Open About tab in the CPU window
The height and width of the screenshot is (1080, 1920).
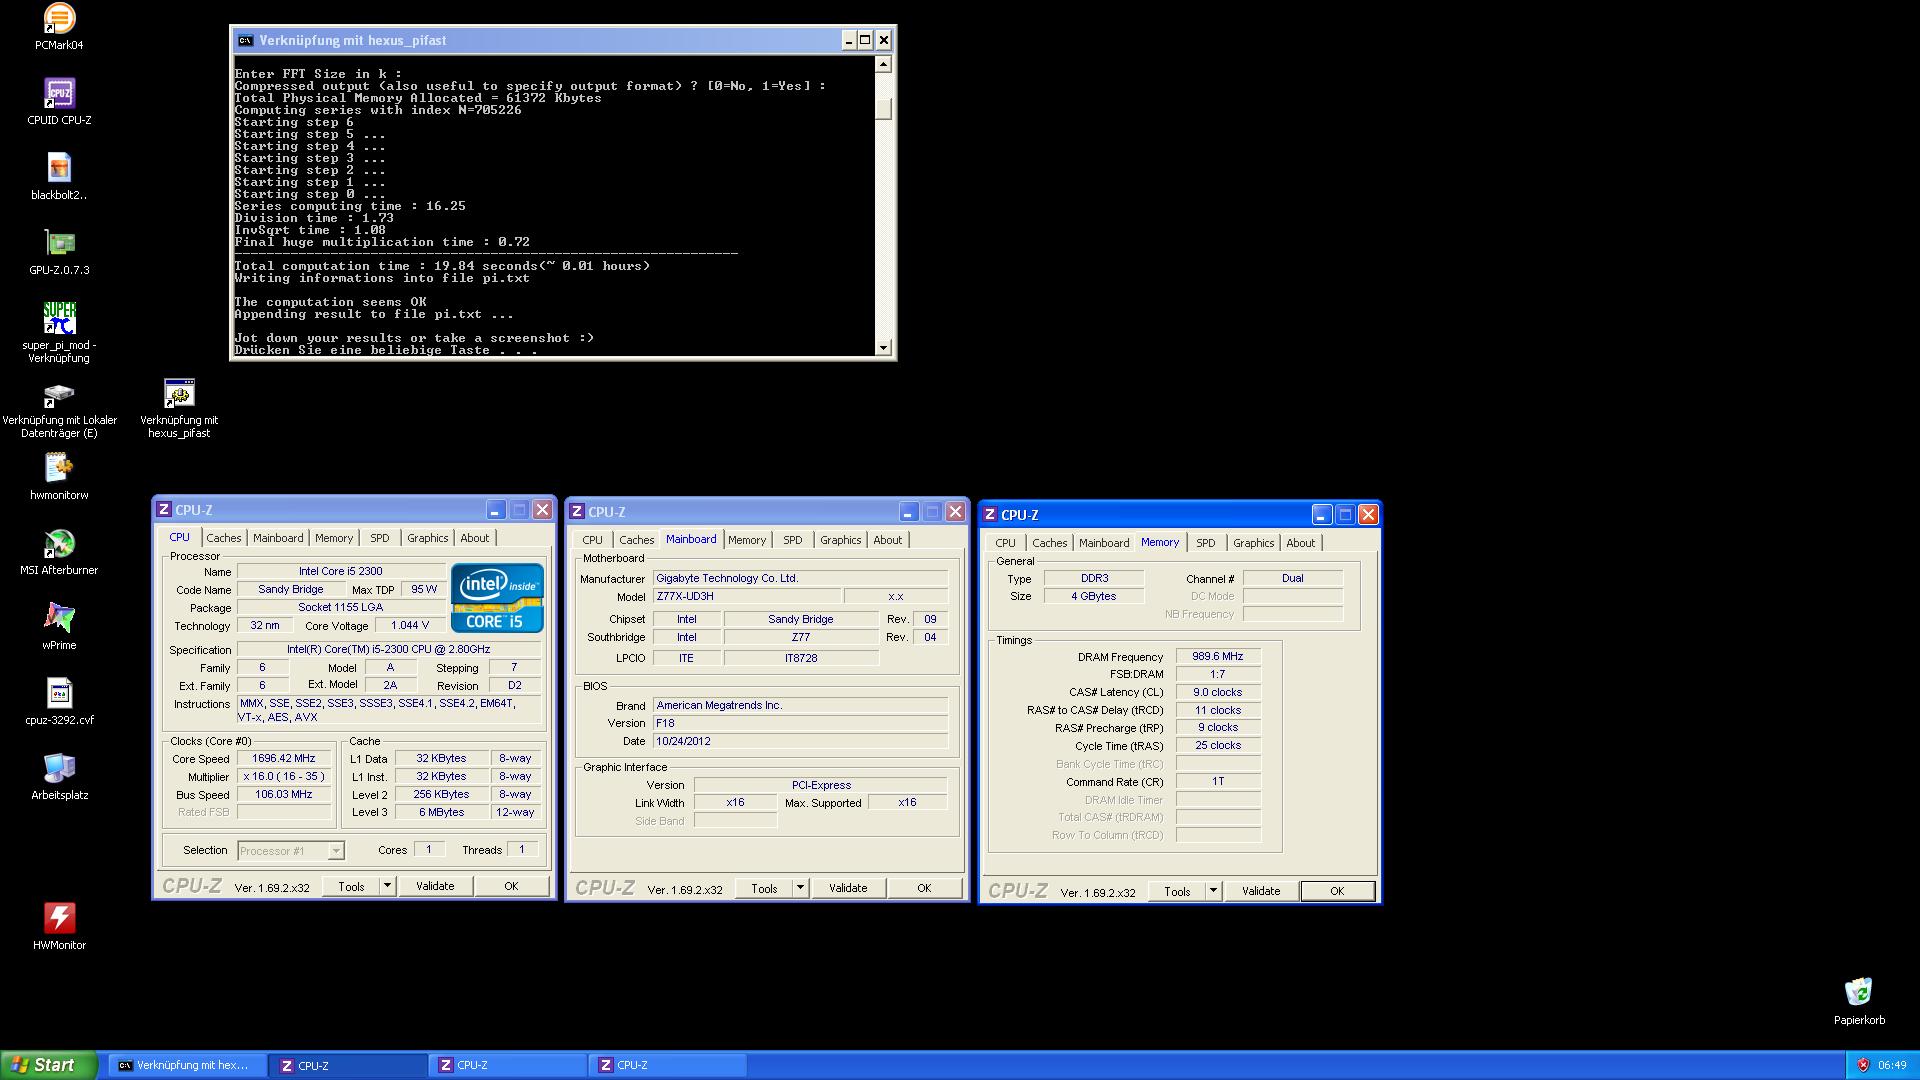(475, 538)
